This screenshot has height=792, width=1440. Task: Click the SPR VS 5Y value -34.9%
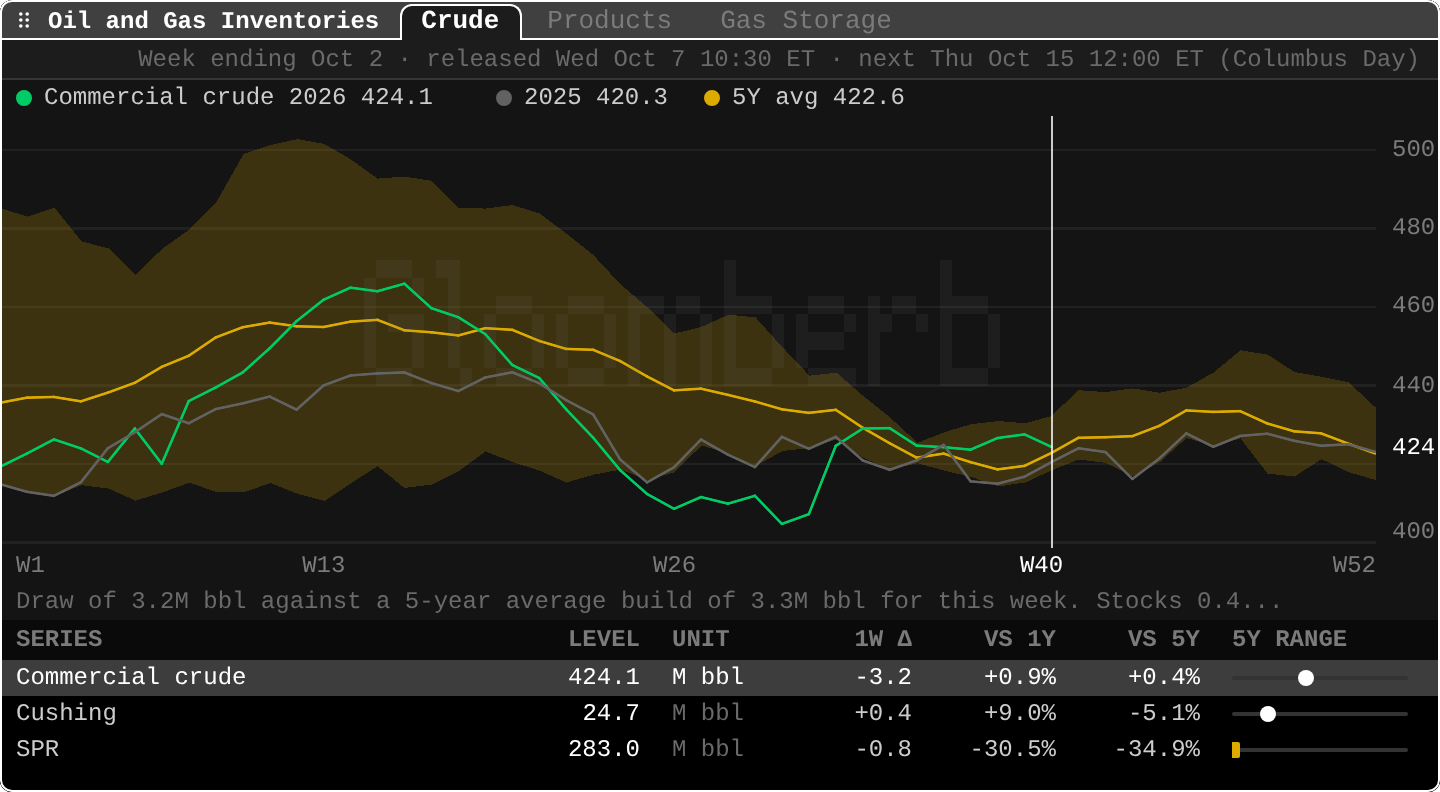click(x=1157, y=750)
